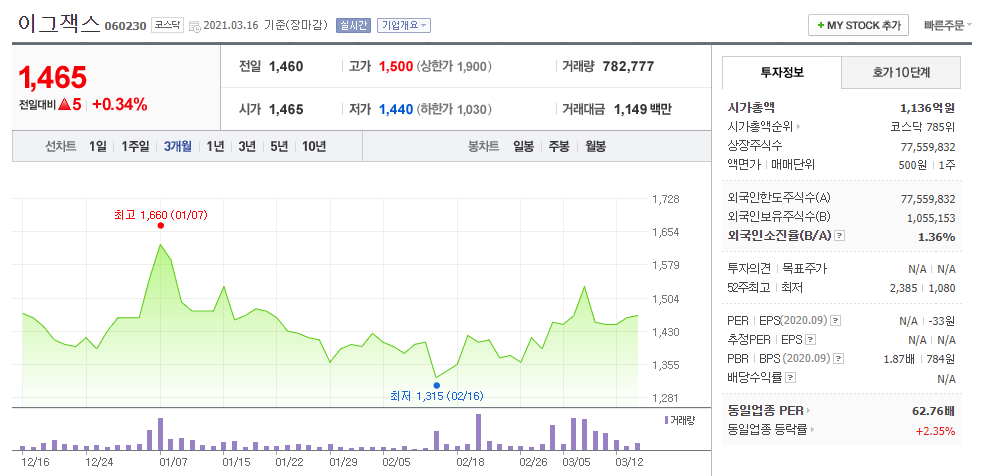Click the 01/07 date on chart axis

click(174, 462)
